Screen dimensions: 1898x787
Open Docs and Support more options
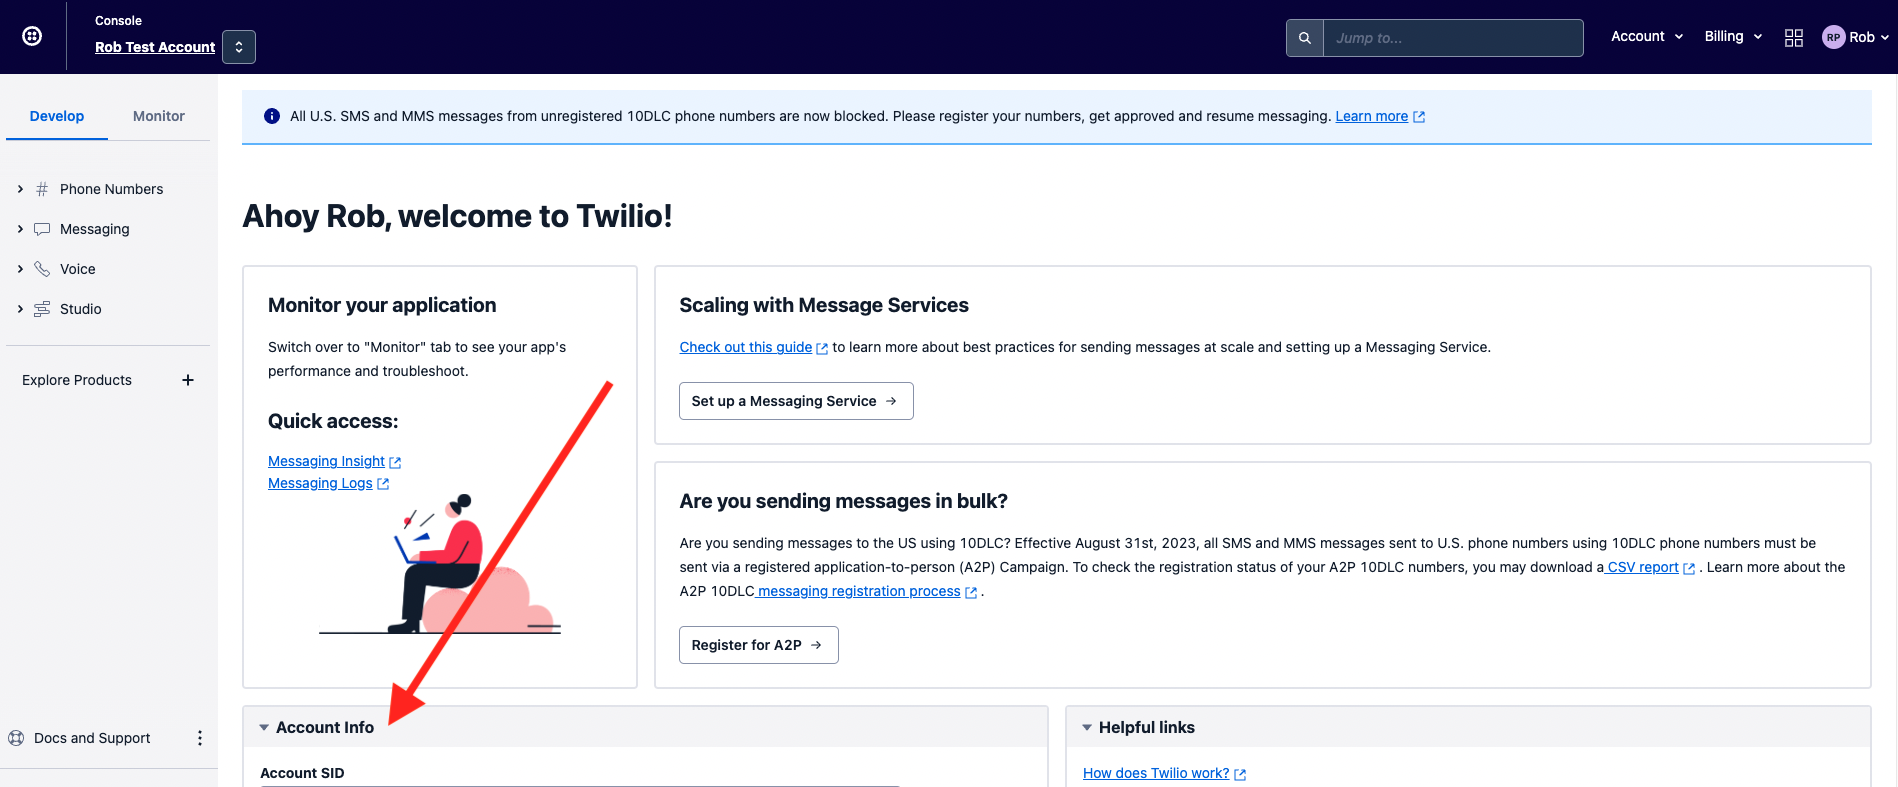coord(200,738)
